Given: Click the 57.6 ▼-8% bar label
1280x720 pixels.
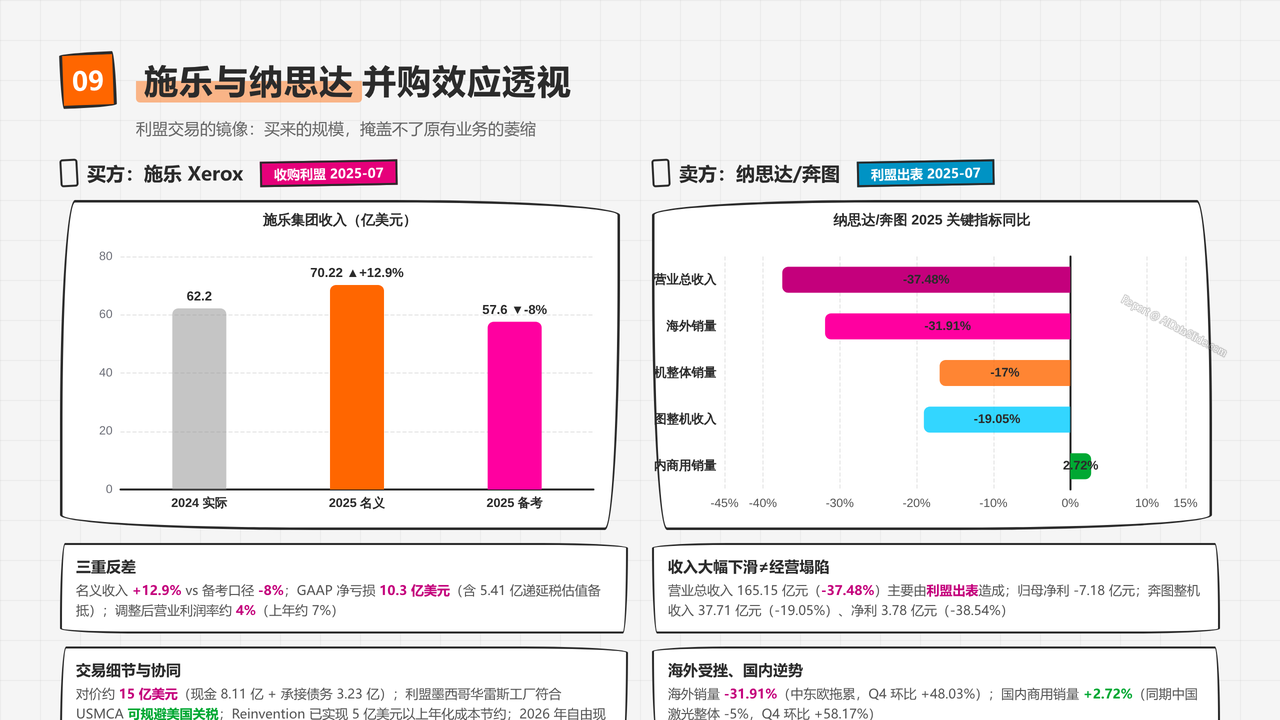Looking at the screenshot, I should click(514, 310).
